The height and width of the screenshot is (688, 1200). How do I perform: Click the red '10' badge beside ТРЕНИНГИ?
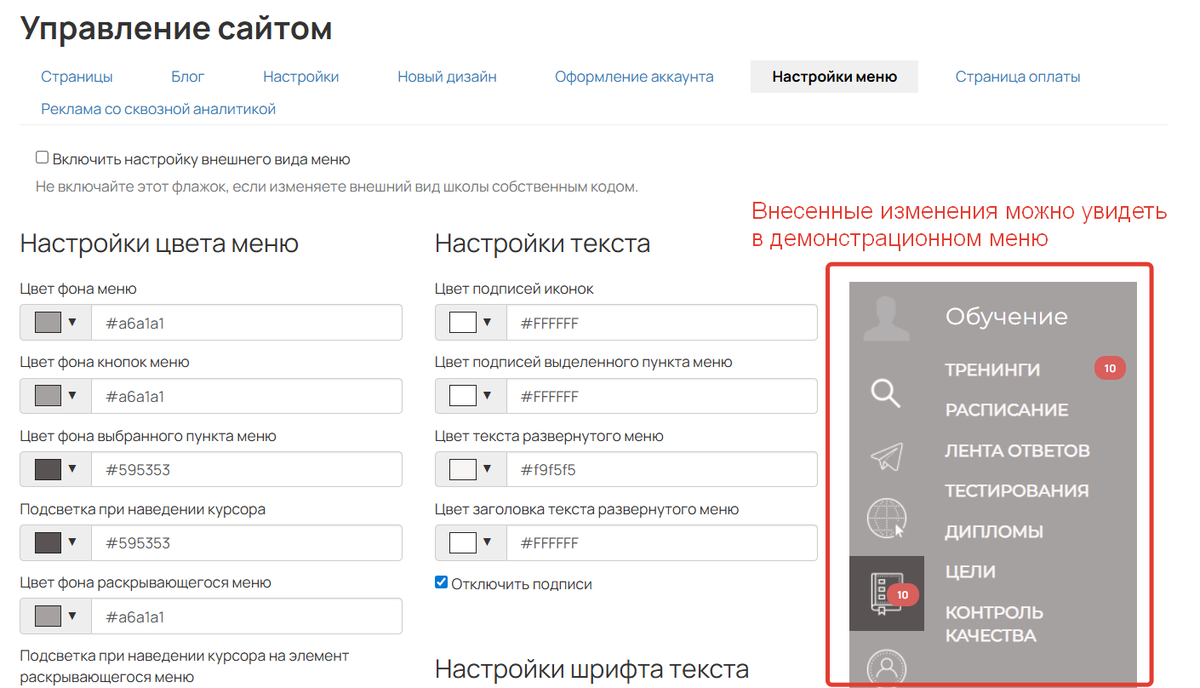1110,369
